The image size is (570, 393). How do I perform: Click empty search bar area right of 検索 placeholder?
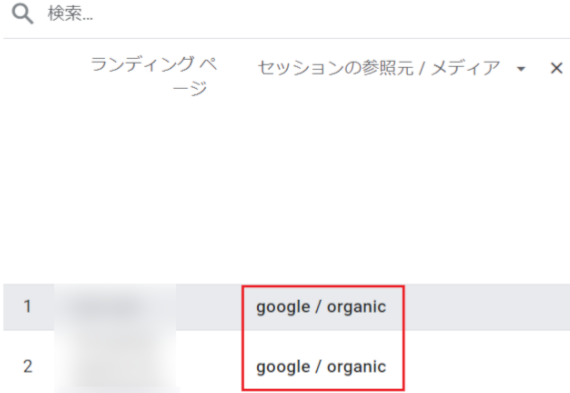tap(327, 15)
